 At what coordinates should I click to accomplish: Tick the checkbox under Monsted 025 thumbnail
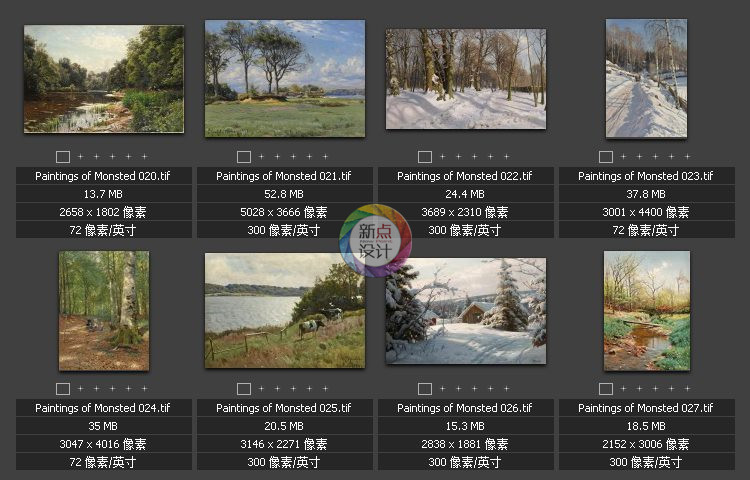click(244, 389)
